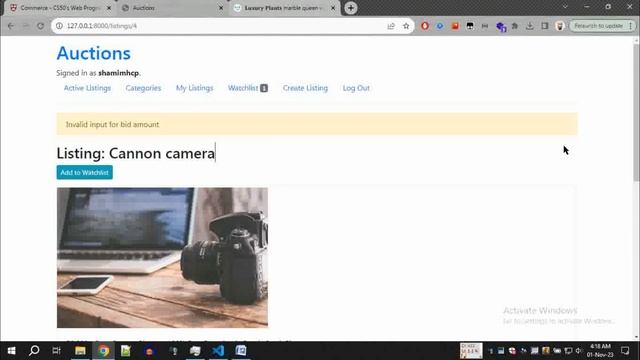Open Create Listing nav link
Viewport: 640px width, 360px height.
pyautogui.click(x=305, y=88)
